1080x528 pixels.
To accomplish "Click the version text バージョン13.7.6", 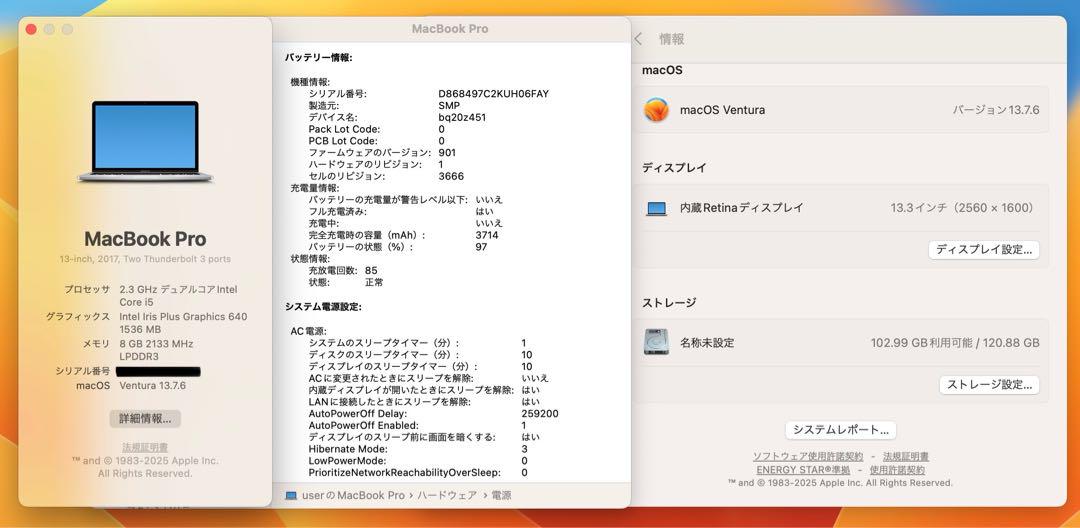I will click(x=996, y=110).
